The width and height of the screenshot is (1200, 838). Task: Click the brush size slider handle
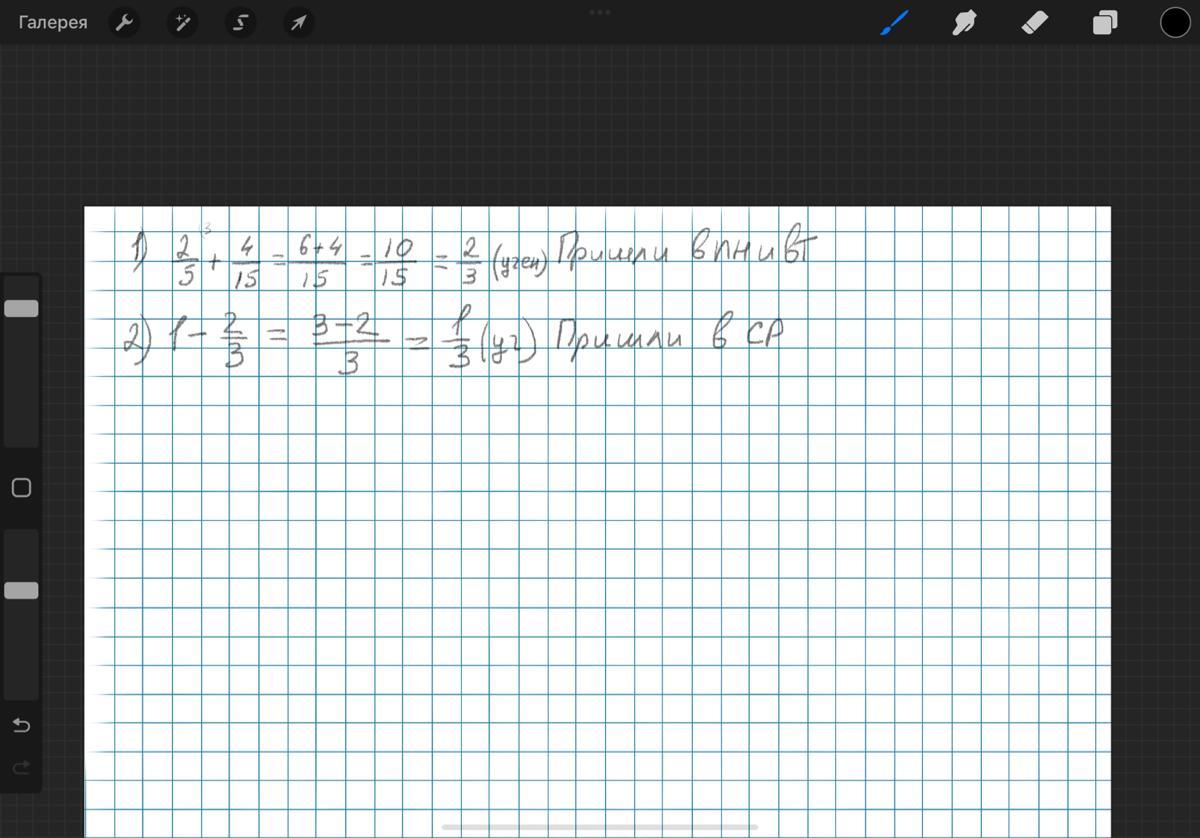[21, 308]
